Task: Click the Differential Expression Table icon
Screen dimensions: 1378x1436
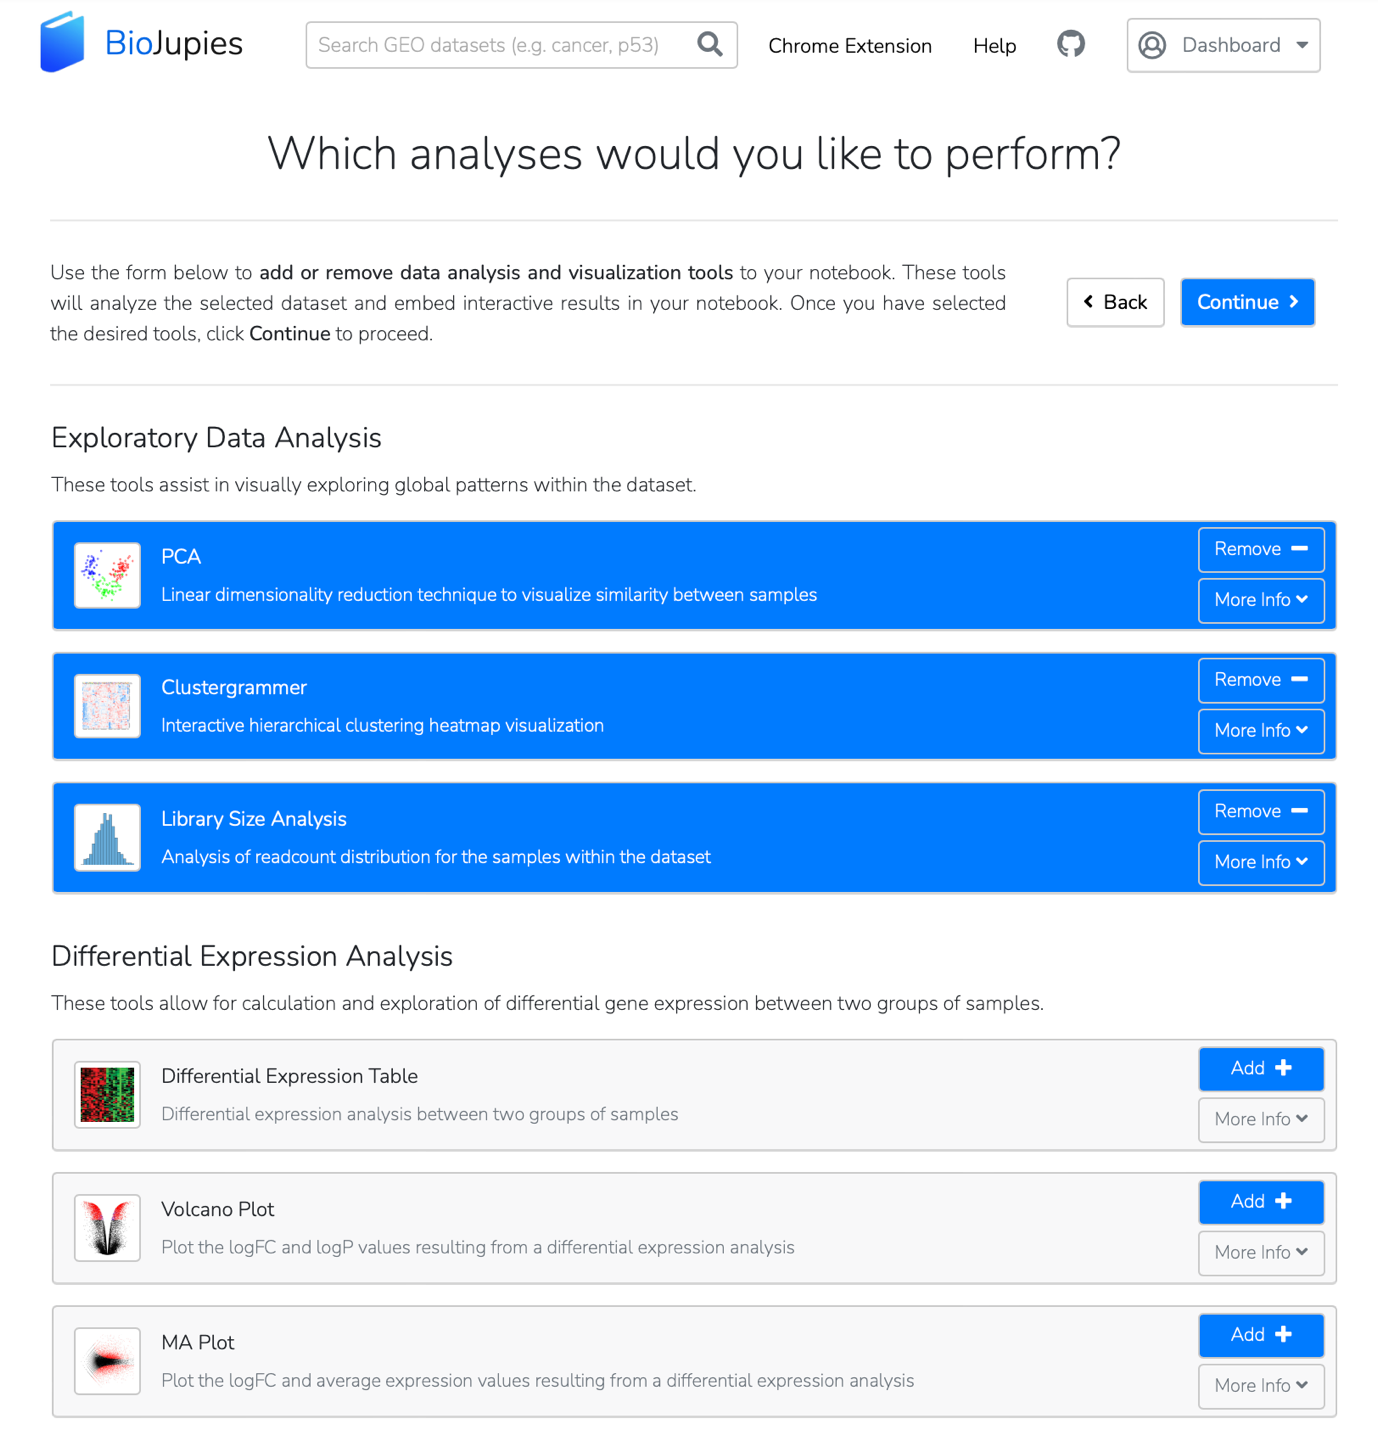Action: (107, 1095)
